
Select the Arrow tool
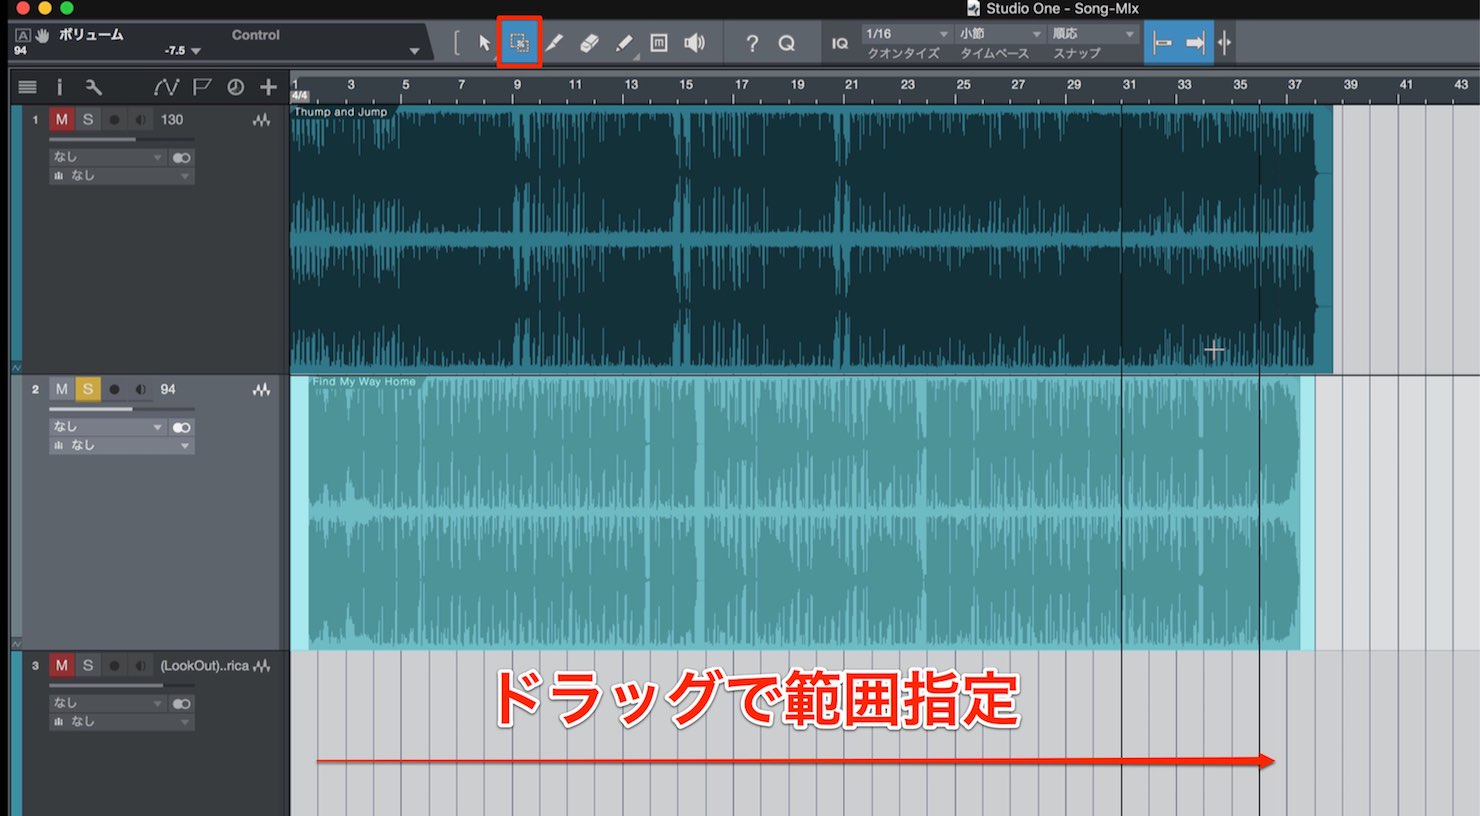(485, 43)
